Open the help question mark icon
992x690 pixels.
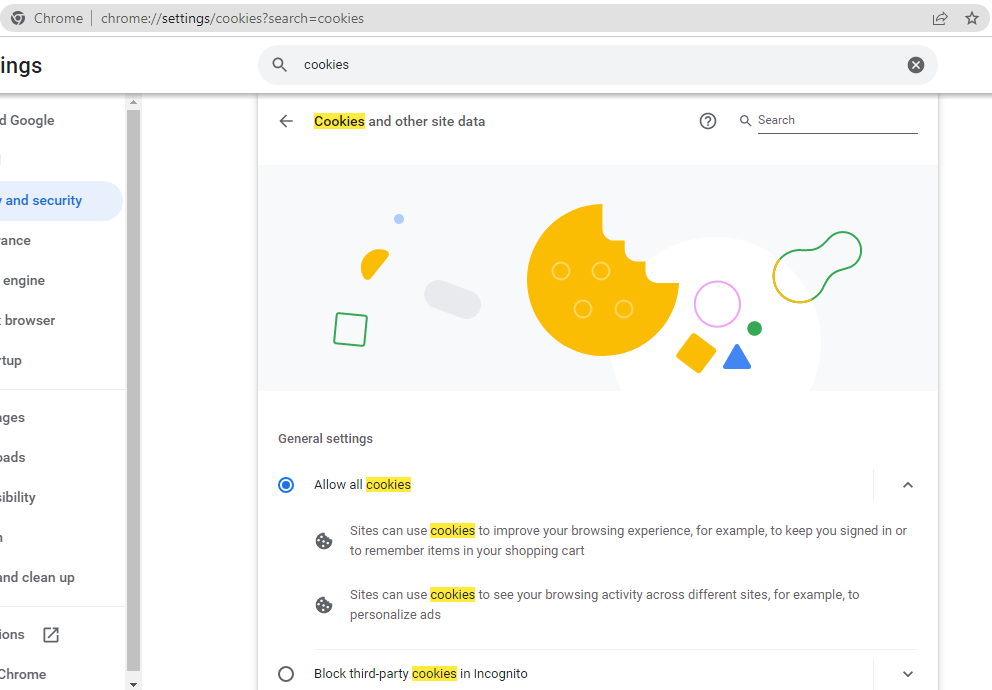coord(708,121)
